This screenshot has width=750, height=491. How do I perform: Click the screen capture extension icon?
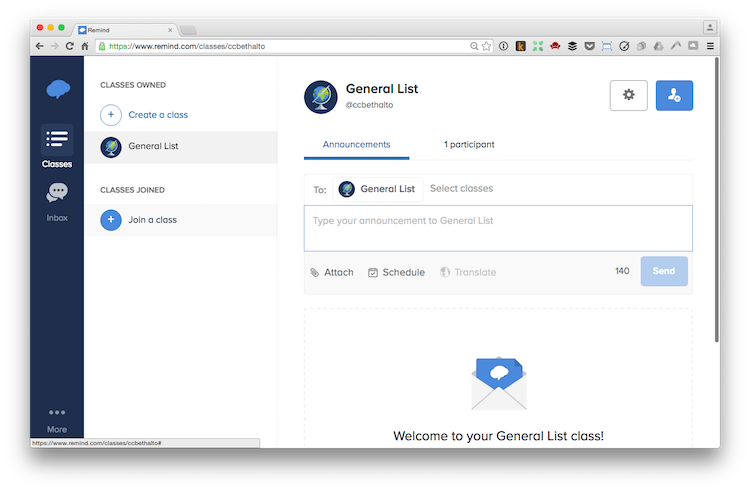[x=607, y=46]
